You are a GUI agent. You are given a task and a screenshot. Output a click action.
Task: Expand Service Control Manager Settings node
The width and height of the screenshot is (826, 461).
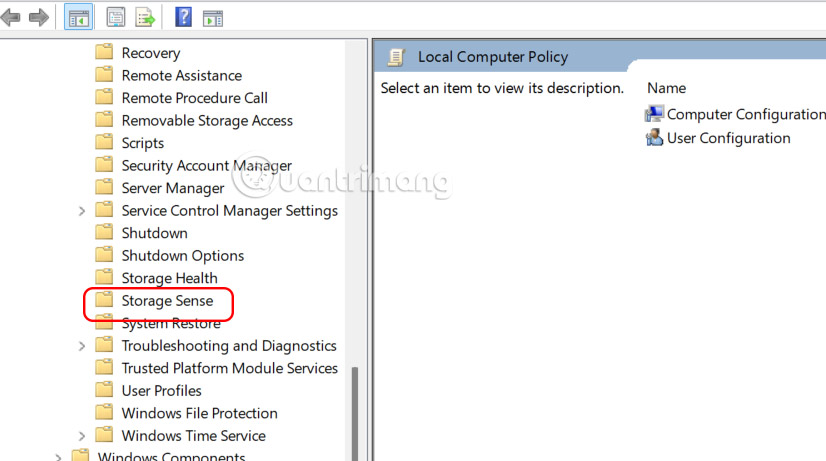click(x=82, y=211)
